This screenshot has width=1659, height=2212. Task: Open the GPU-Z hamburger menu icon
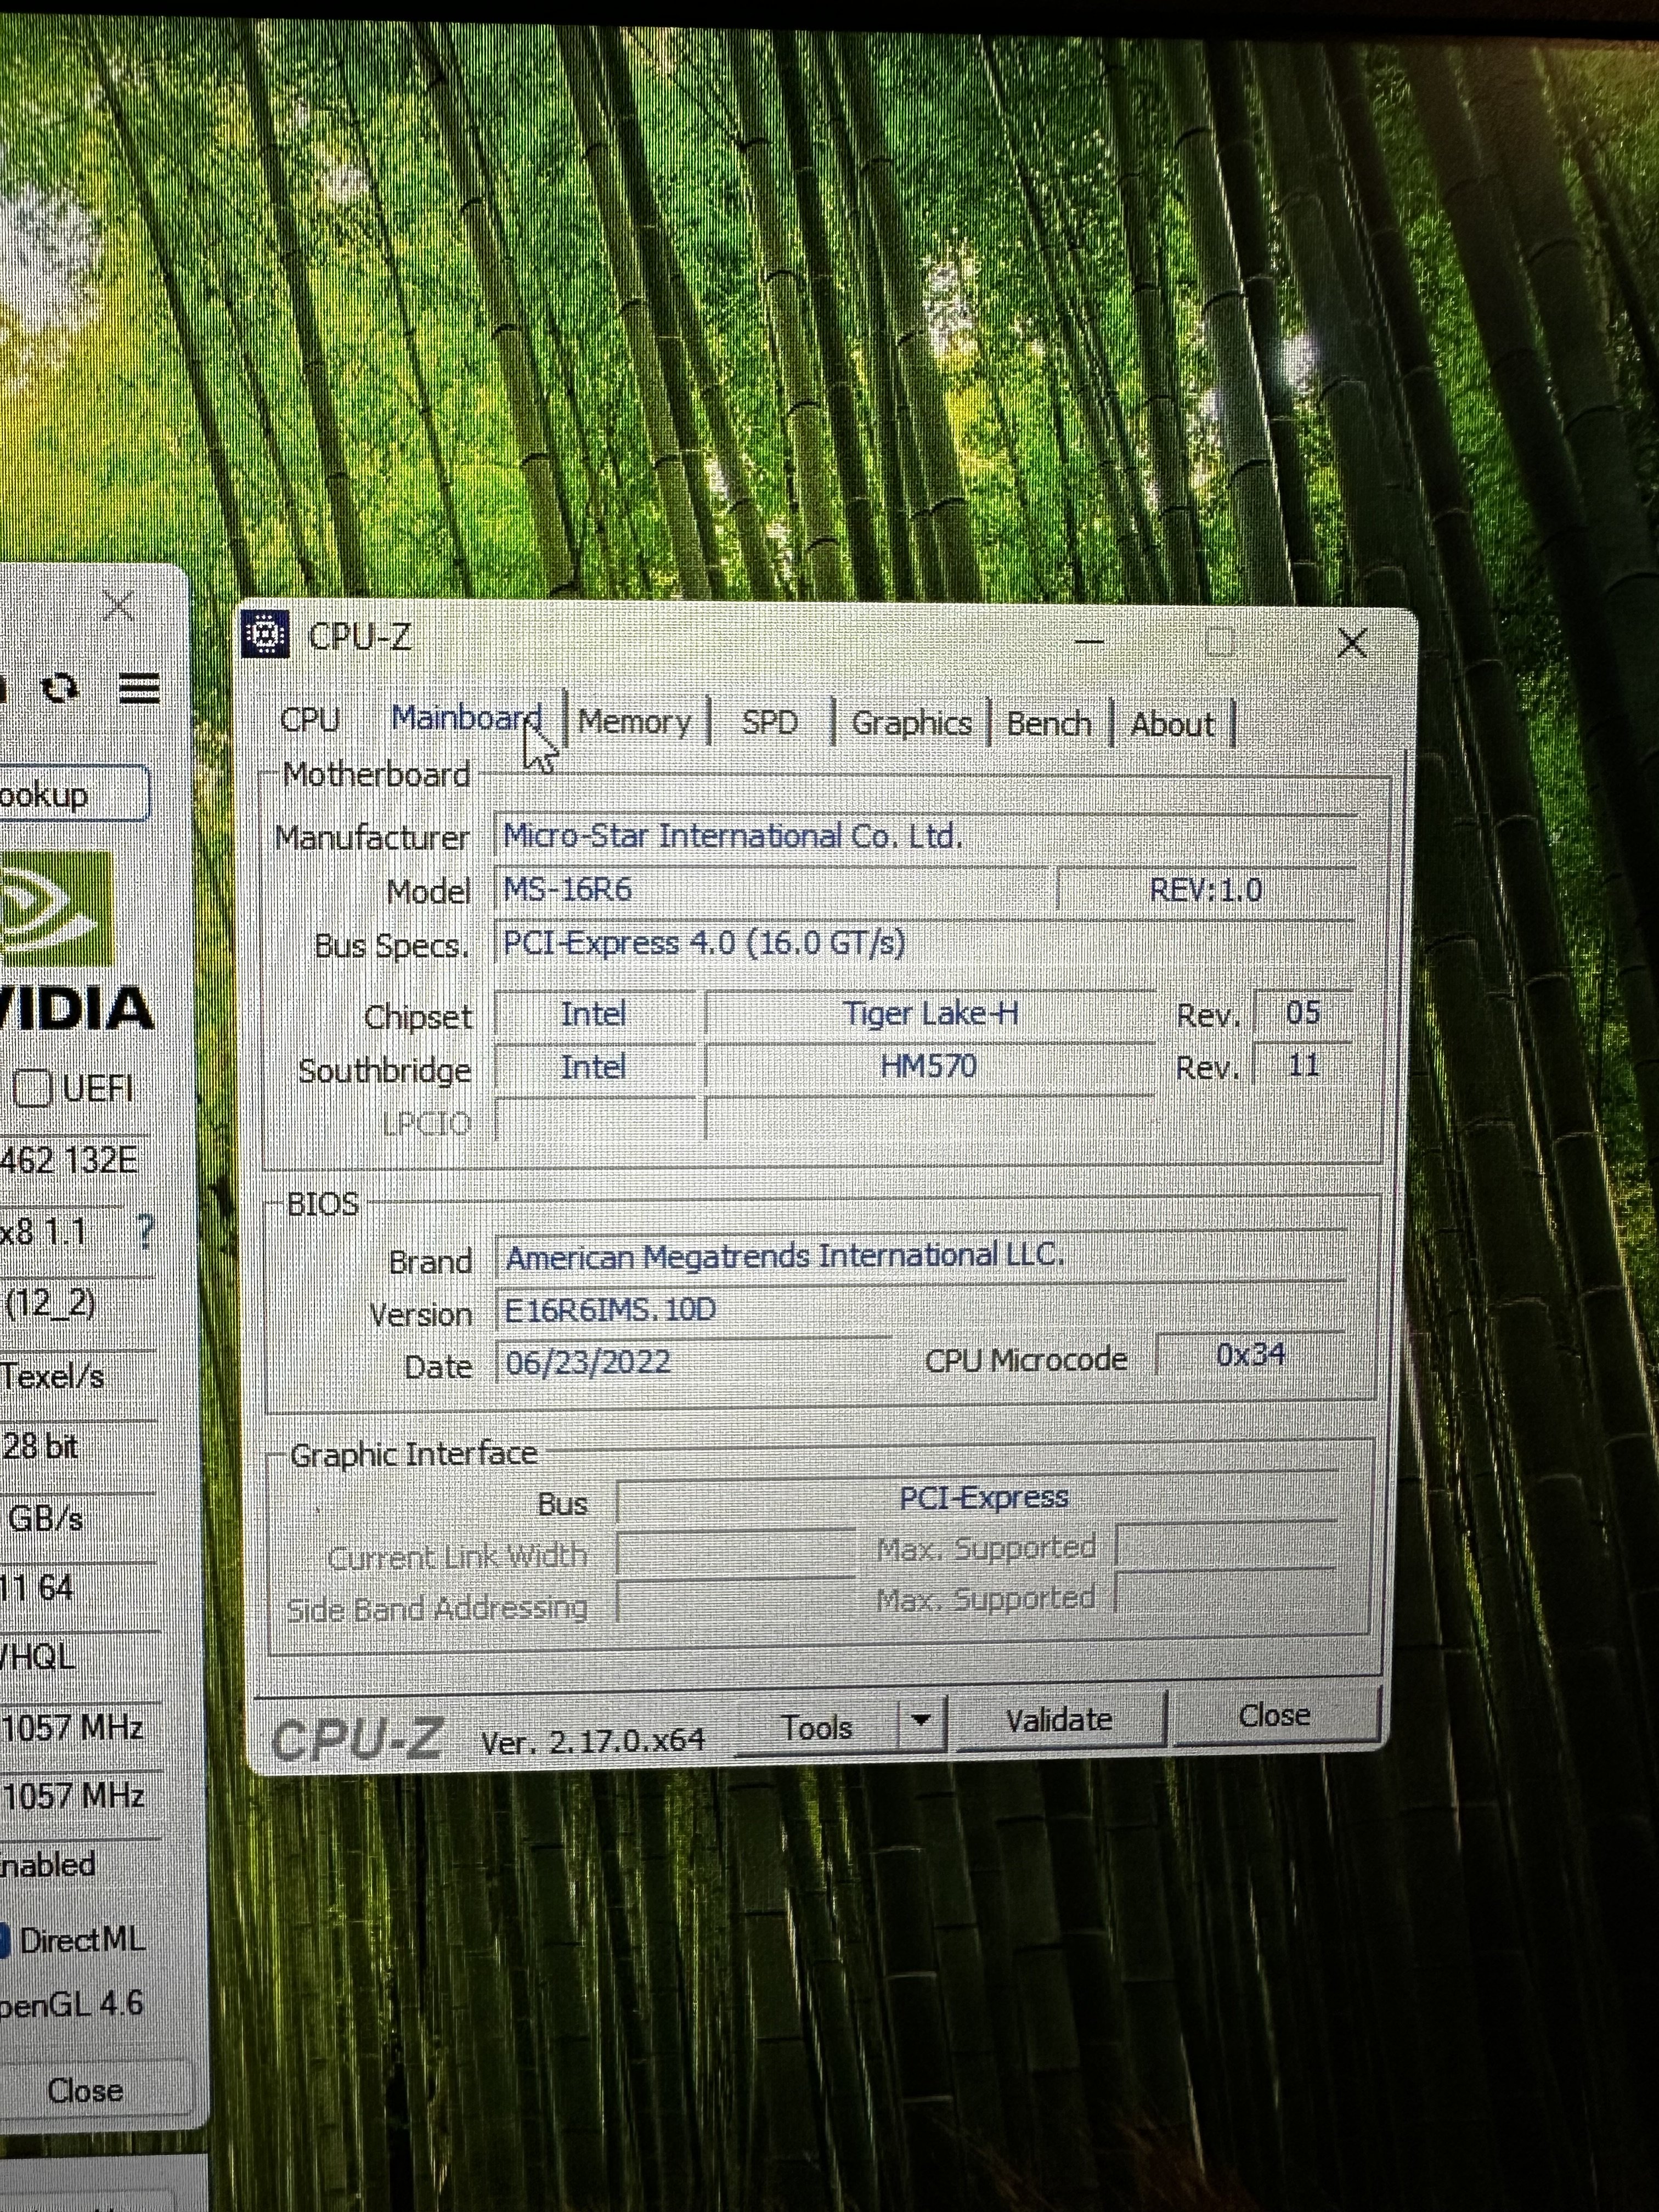coord(139,688)
